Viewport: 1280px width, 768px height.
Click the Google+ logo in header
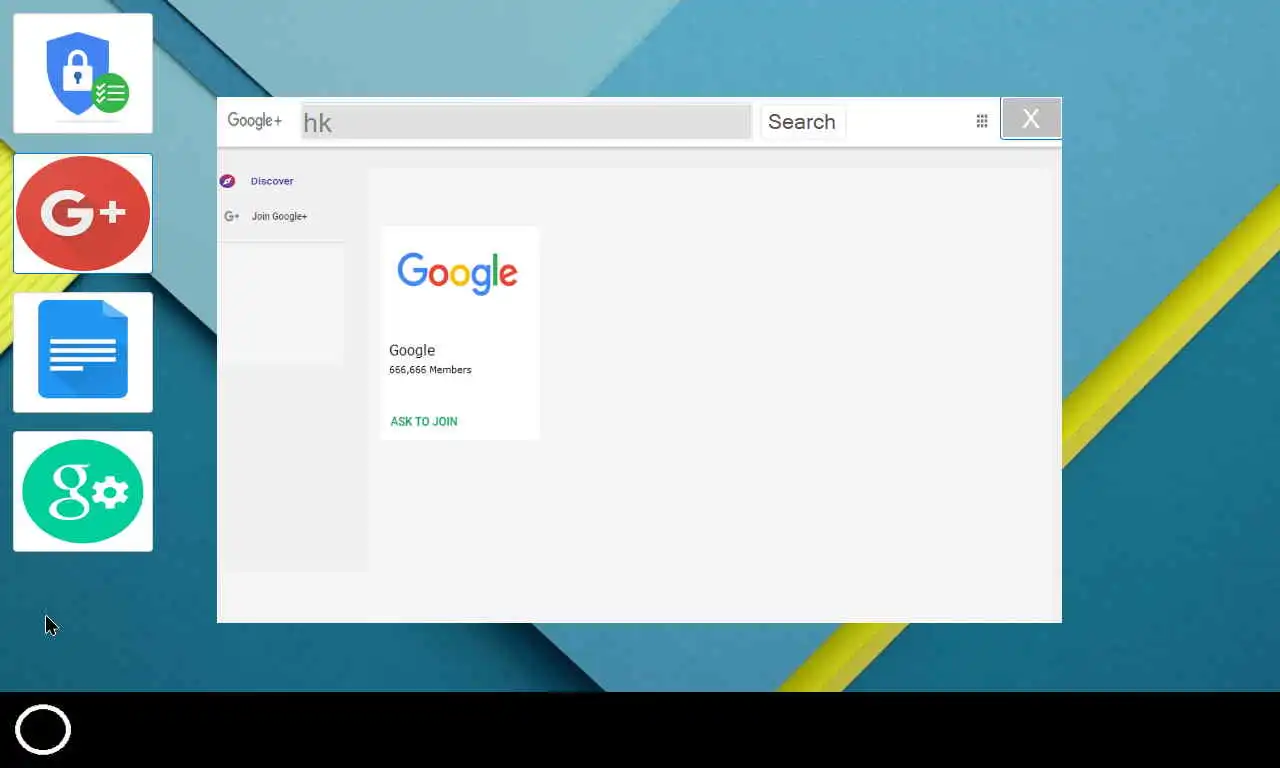click(x=255, y=121)
